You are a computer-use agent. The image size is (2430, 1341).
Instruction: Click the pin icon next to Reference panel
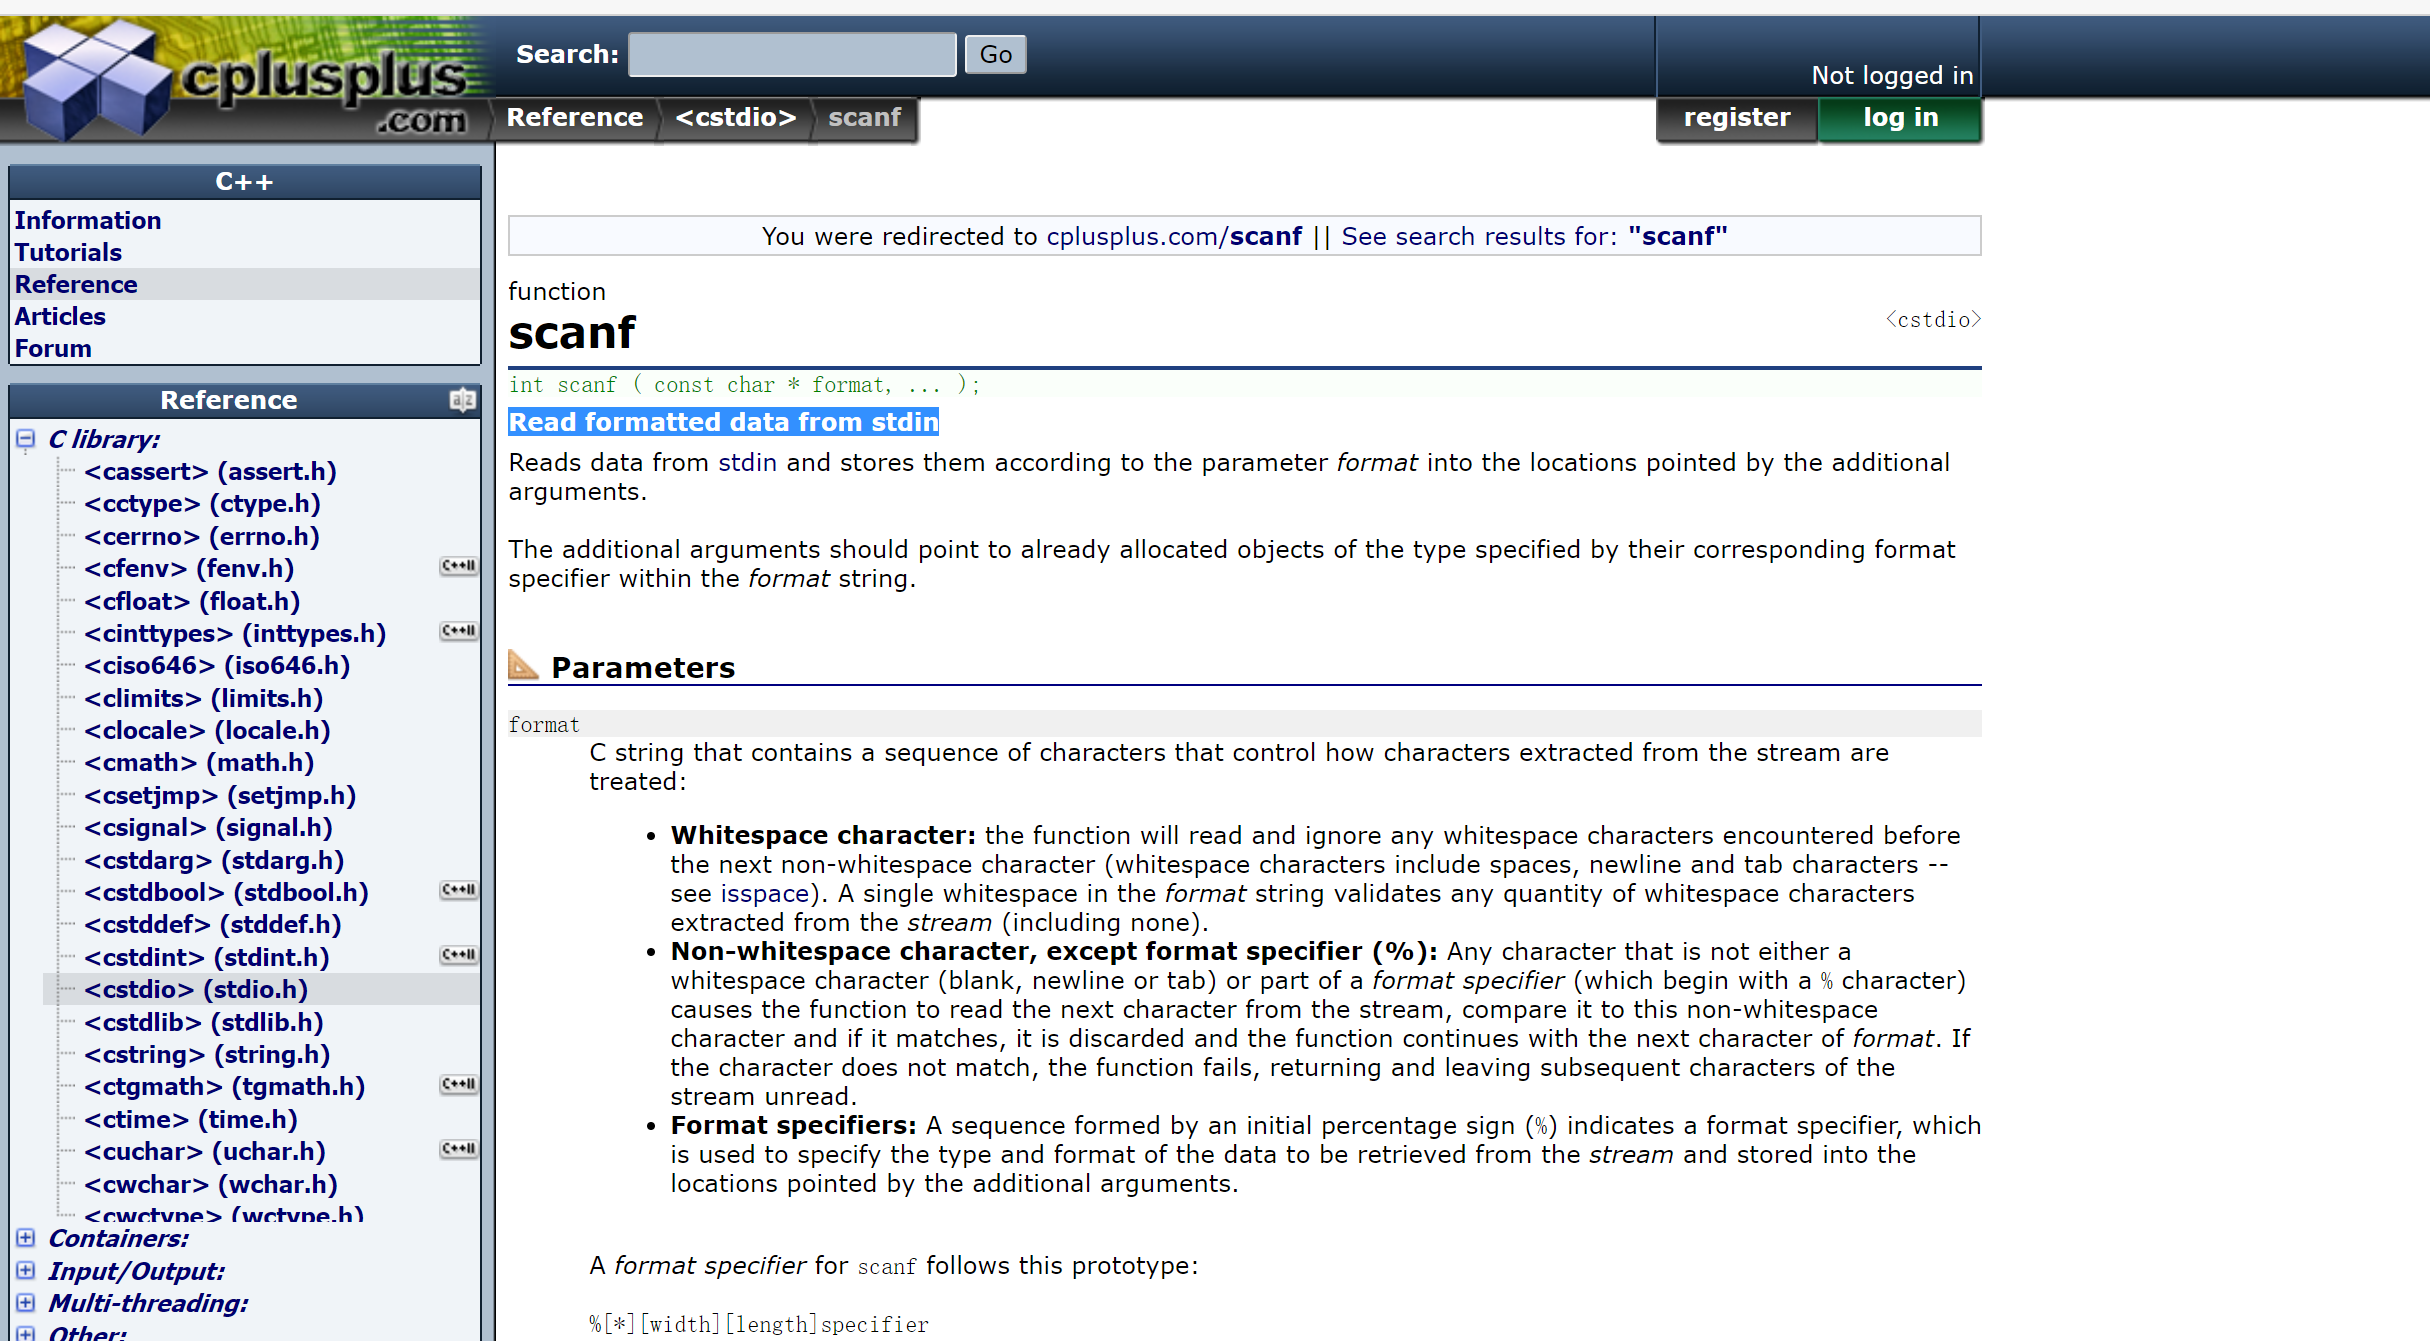click(x=464, y=400)
